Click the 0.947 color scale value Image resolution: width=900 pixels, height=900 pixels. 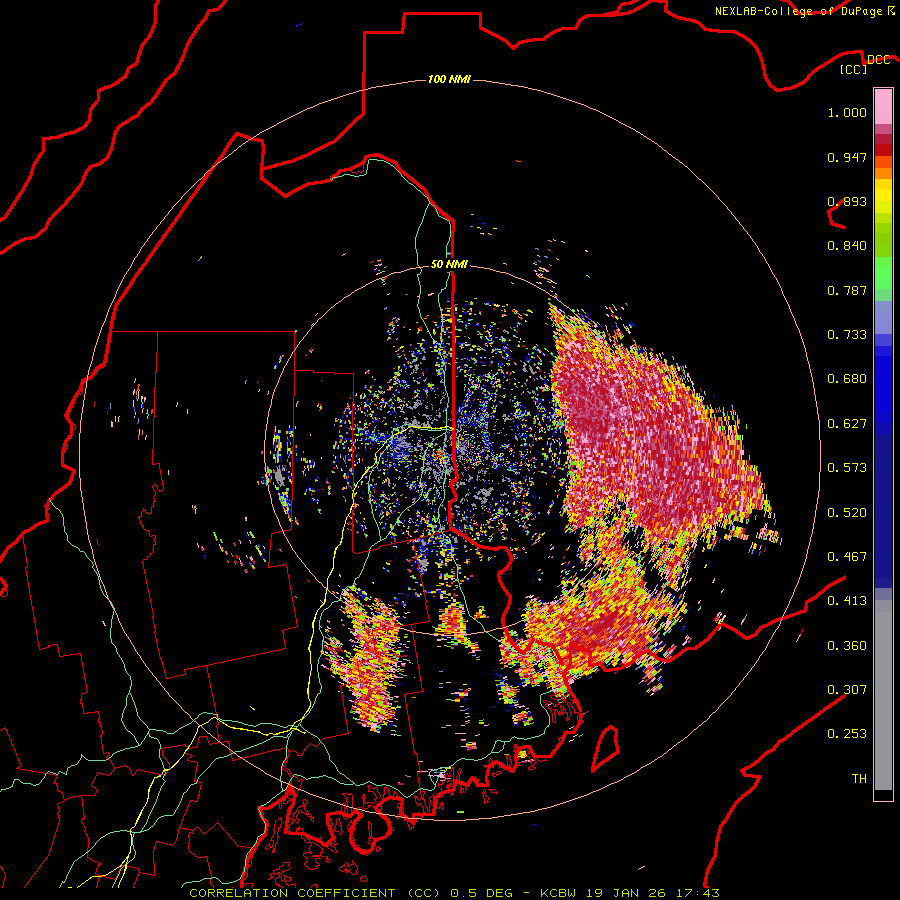[847, 157]
